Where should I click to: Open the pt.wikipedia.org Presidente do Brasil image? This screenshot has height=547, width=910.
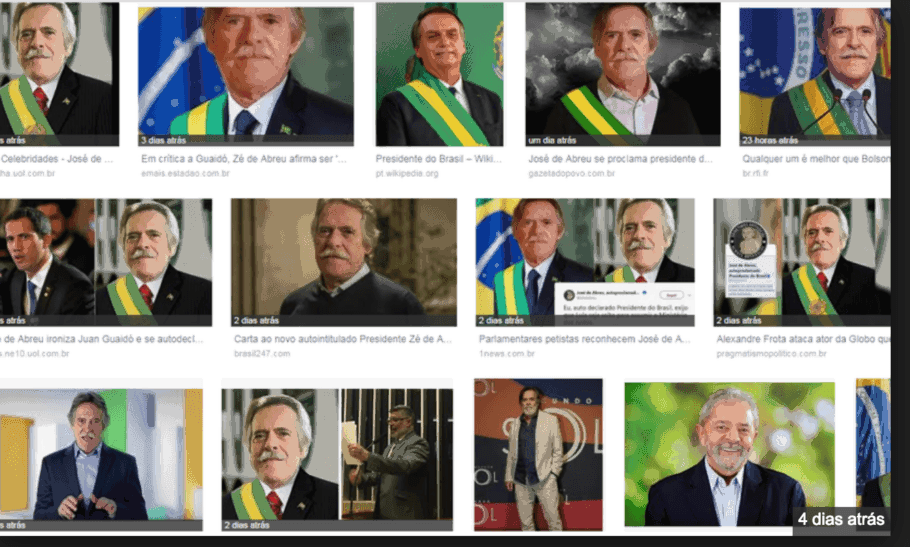coord(439,74)
